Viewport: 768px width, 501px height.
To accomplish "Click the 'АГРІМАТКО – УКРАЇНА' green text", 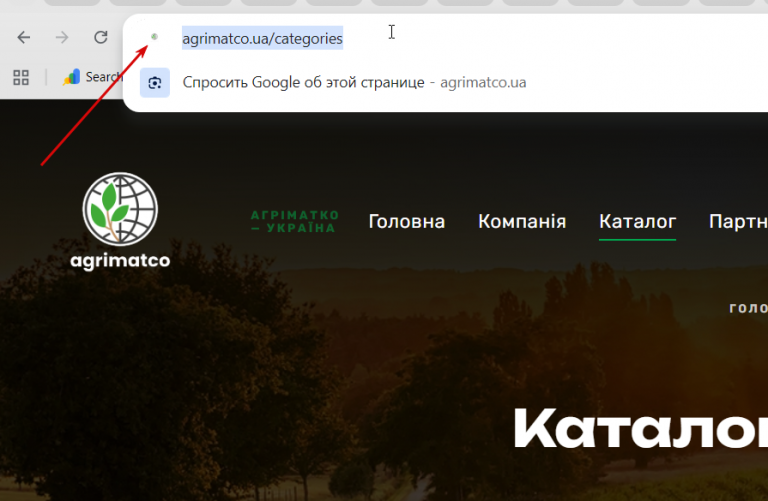I will tap(294, 221).
